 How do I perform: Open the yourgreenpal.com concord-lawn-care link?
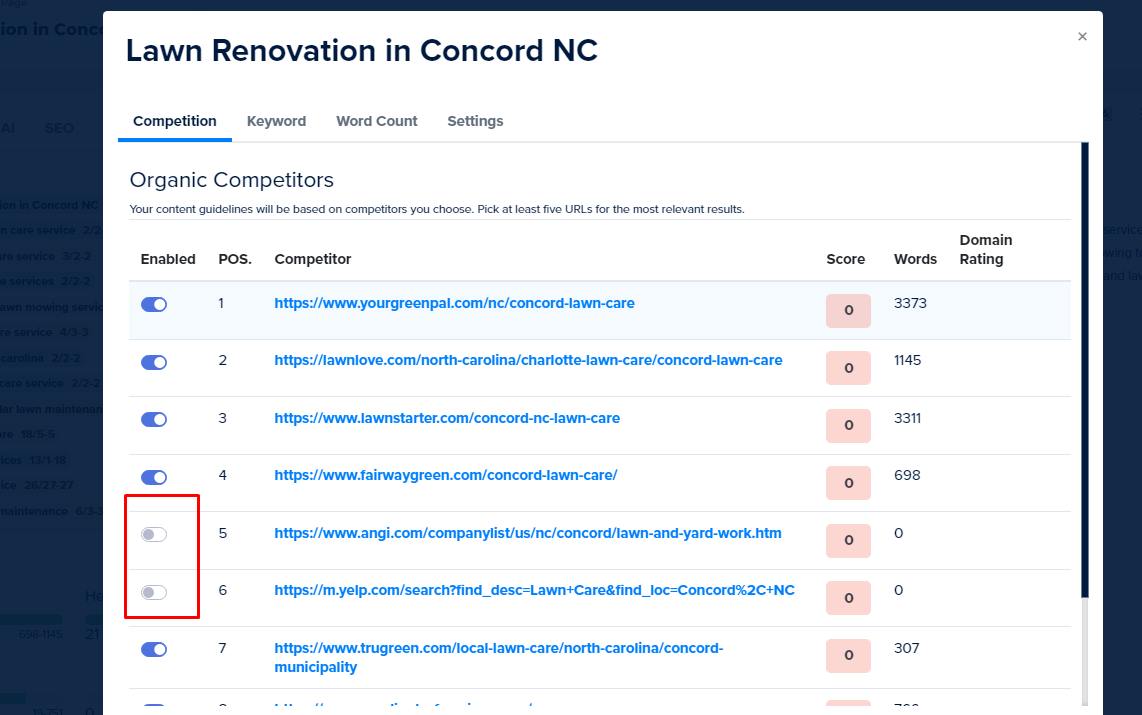pos(454,303)
